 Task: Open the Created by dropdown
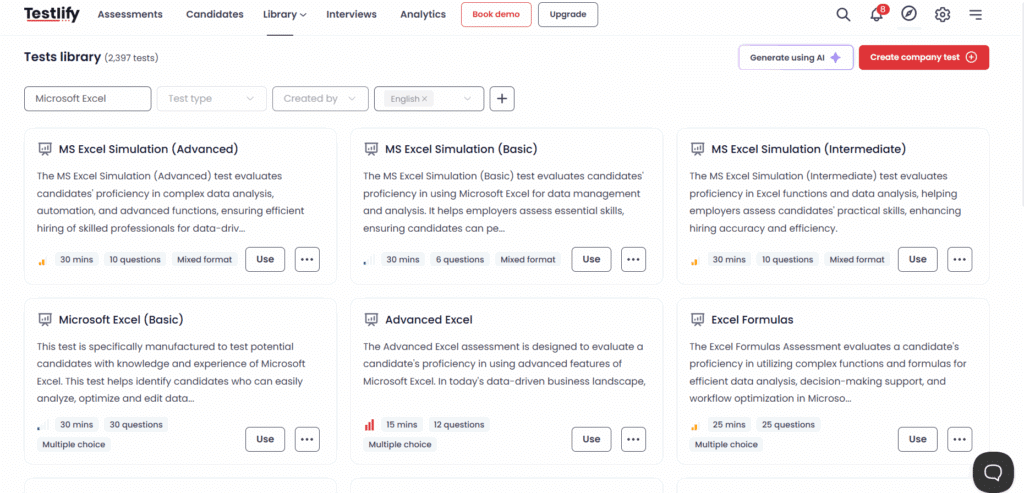(x=321, y=99)
